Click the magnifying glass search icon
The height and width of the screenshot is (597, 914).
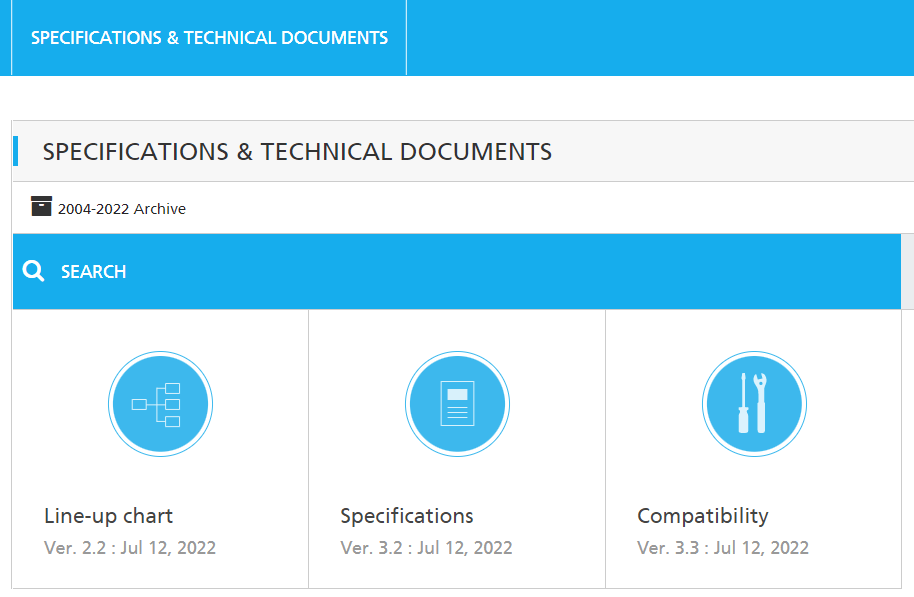[x=34, y=271]
